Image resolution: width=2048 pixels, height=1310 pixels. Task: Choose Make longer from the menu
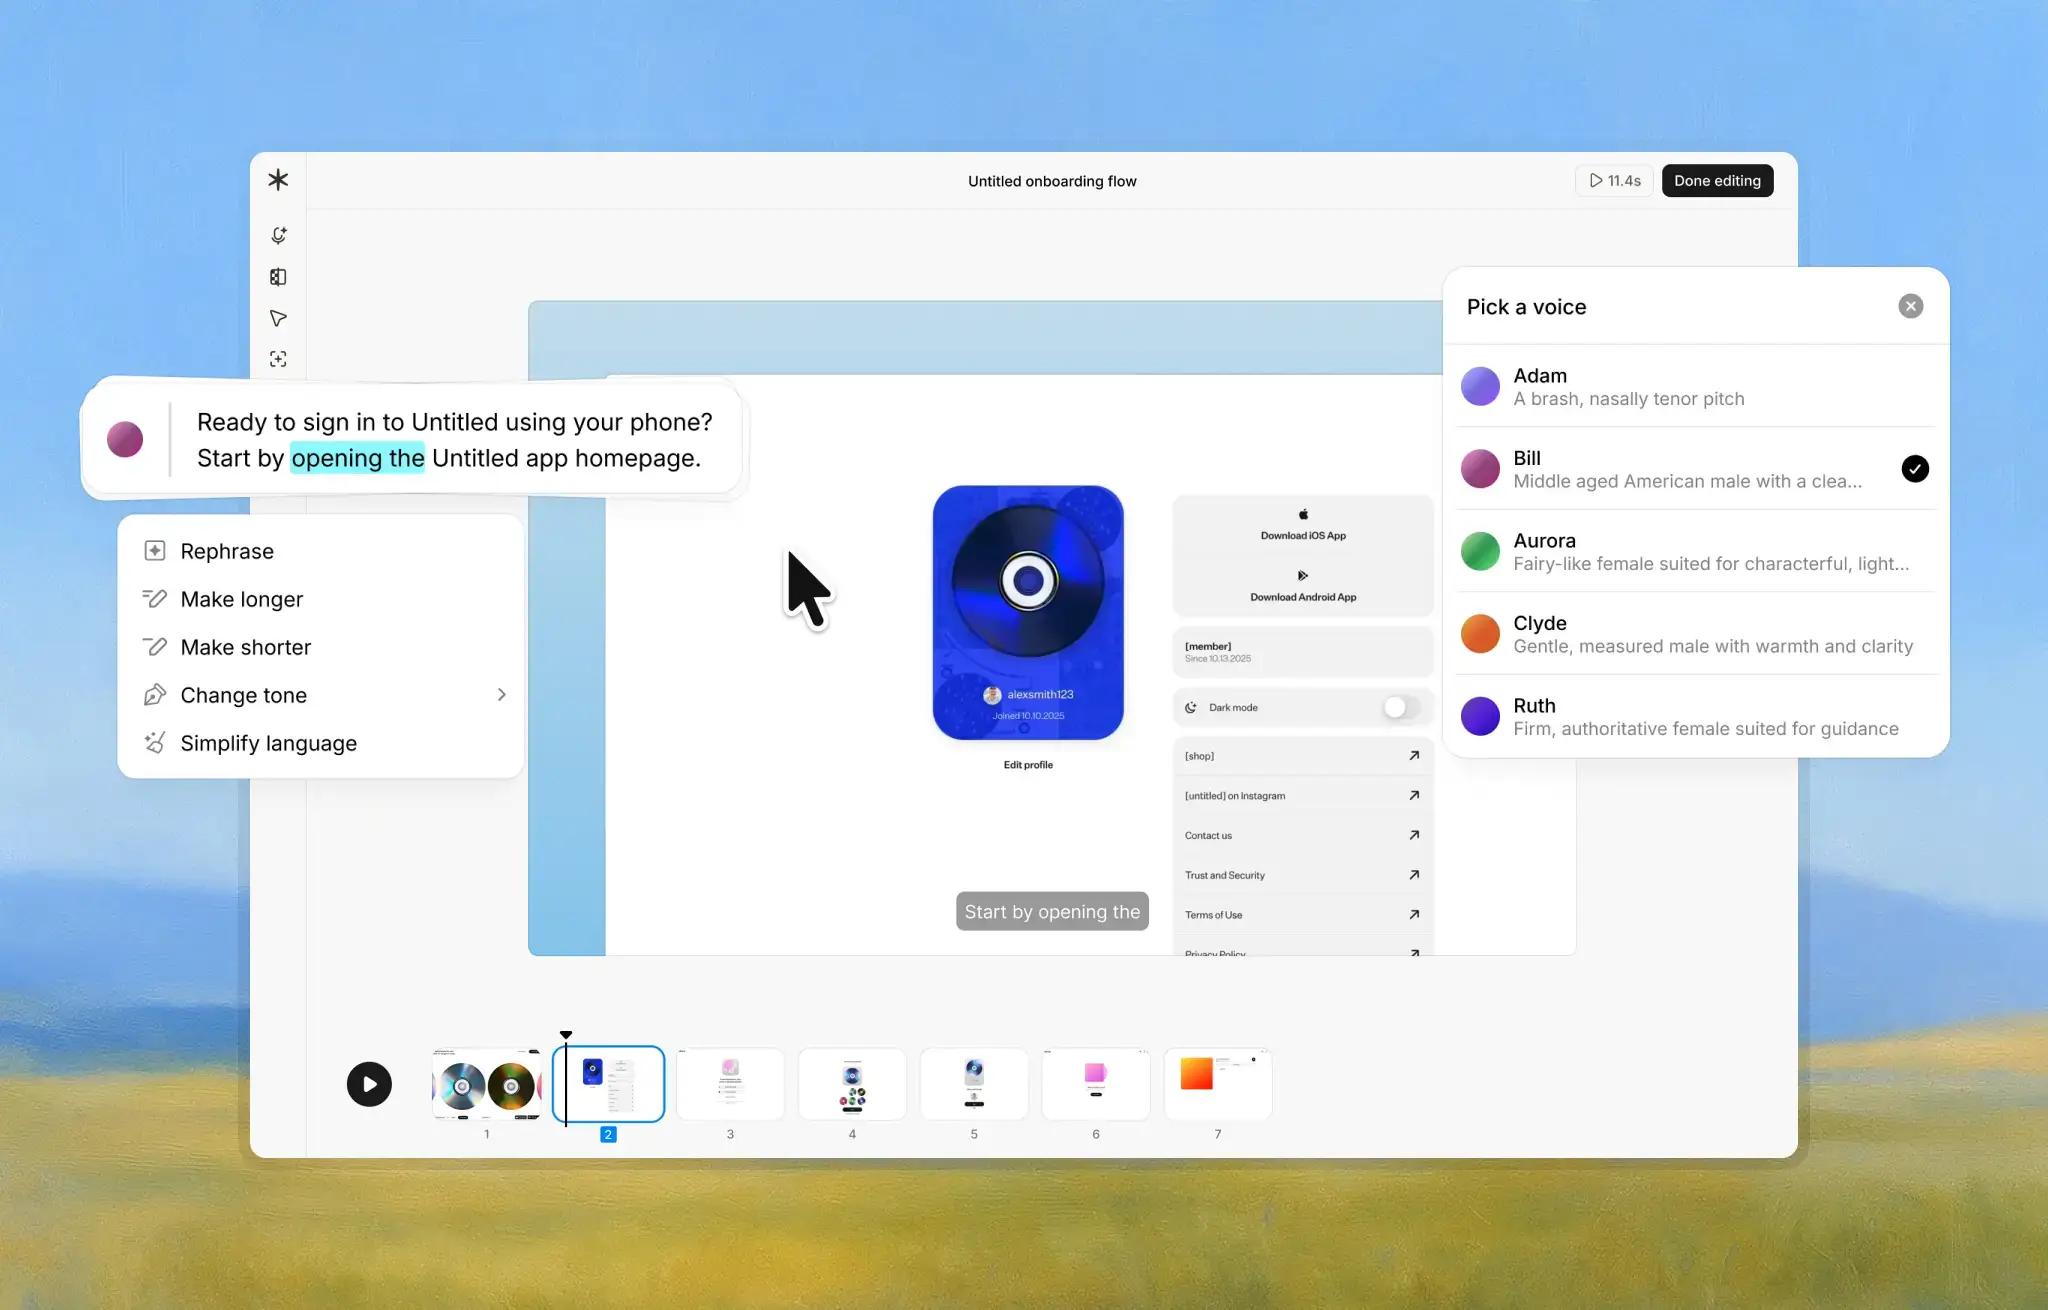(241, 599)
